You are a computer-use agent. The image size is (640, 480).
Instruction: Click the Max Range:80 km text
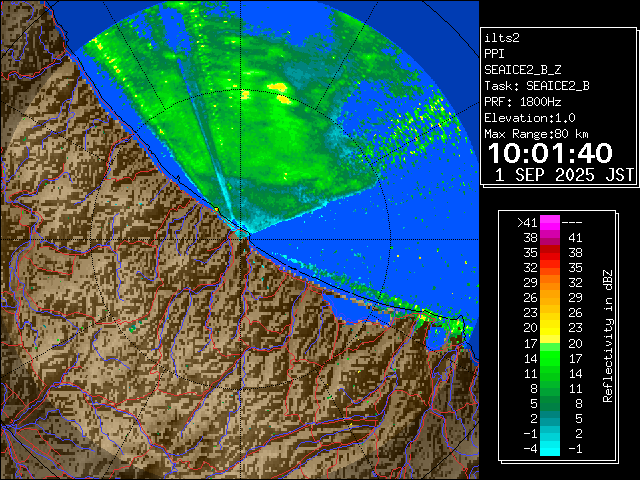536,134
